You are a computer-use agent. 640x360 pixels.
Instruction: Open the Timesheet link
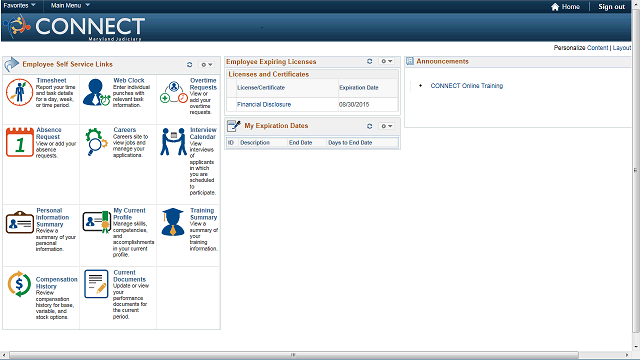pos(51,80)
